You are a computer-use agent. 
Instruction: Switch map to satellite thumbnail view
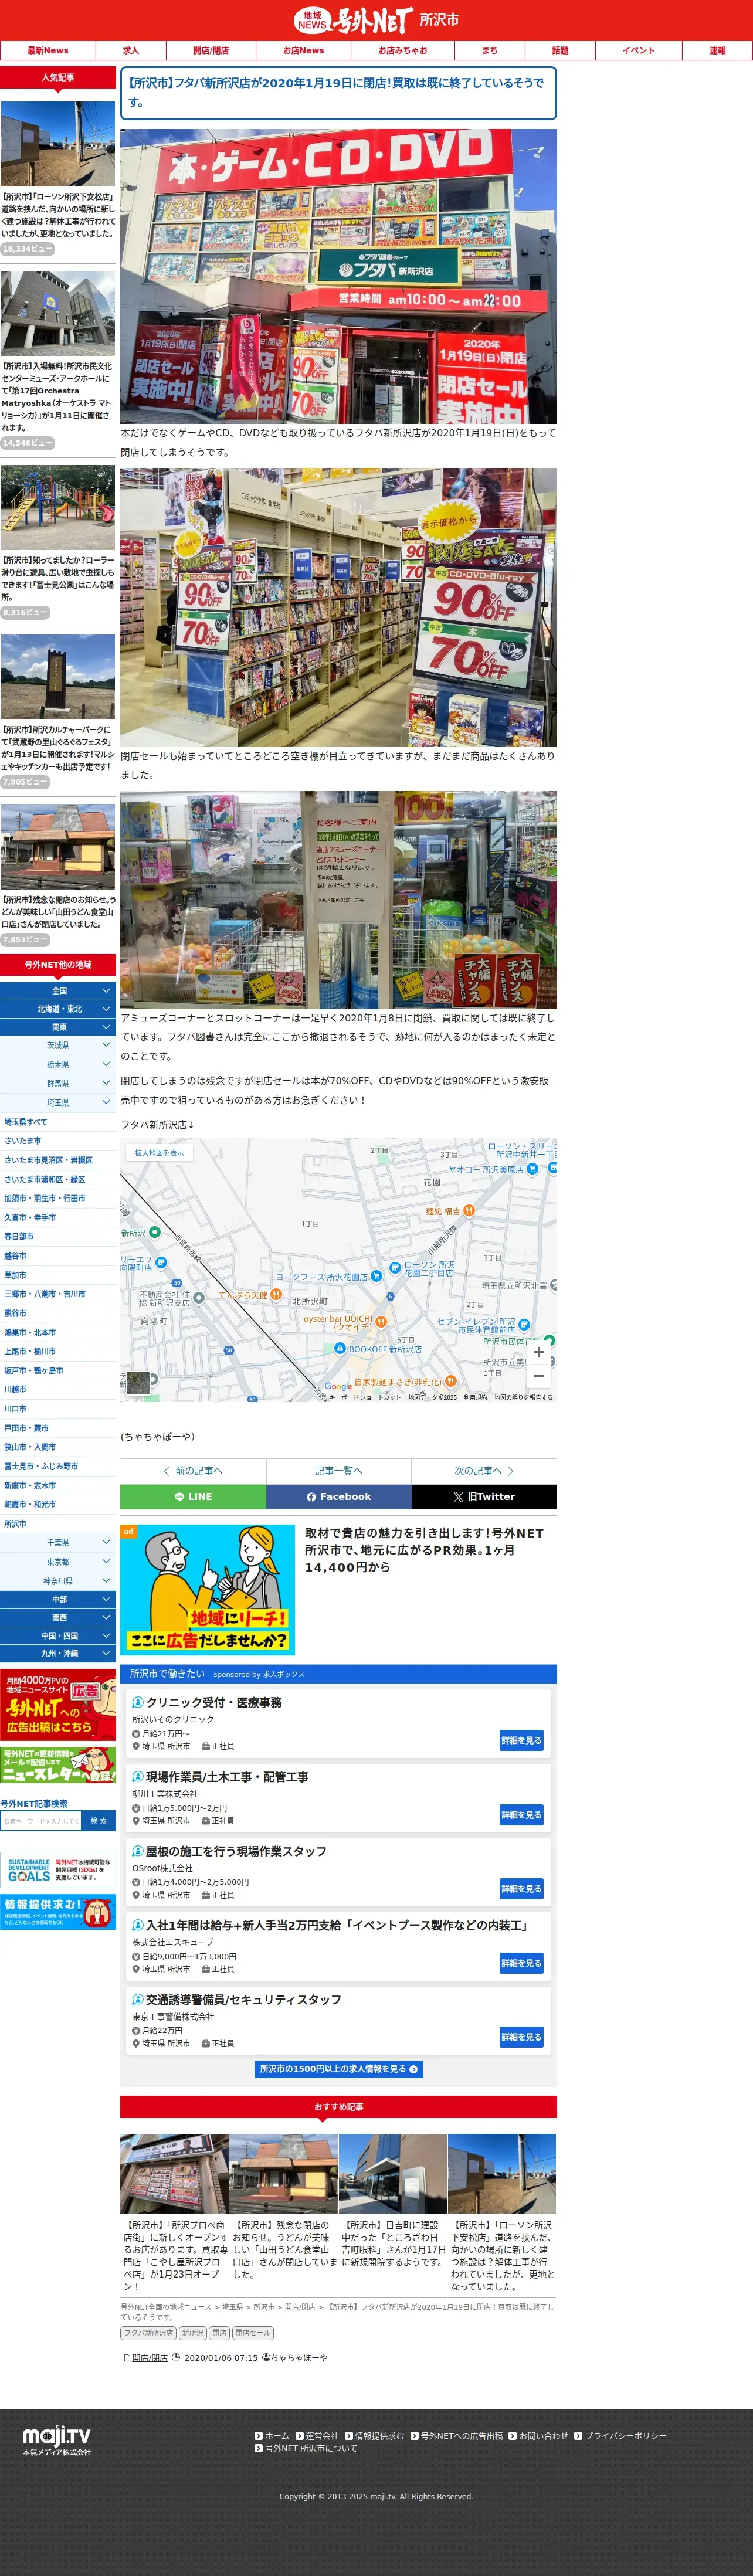[138, 1382]
